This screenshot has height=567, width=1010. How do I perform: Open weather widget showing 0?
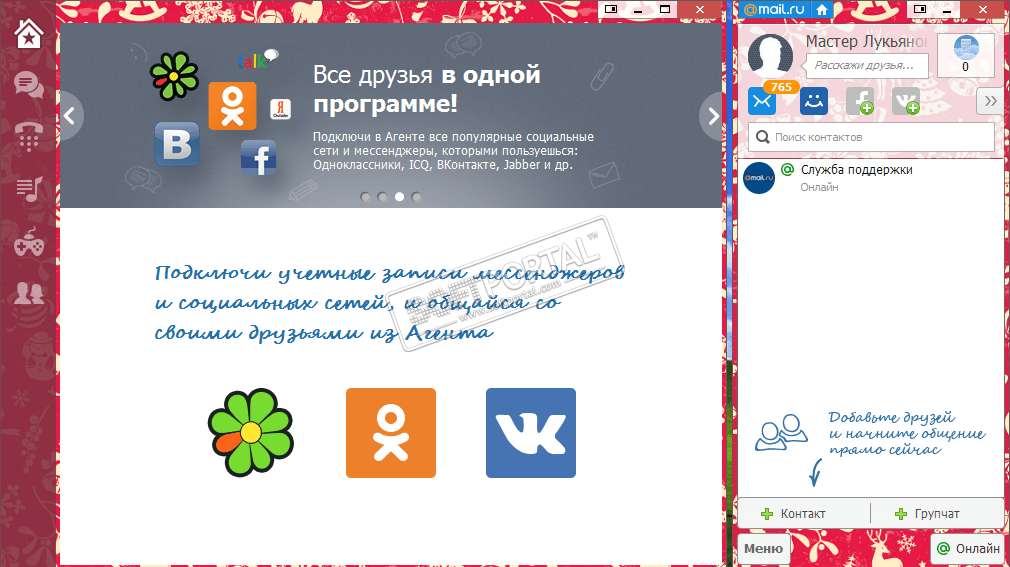coord(966,54)
